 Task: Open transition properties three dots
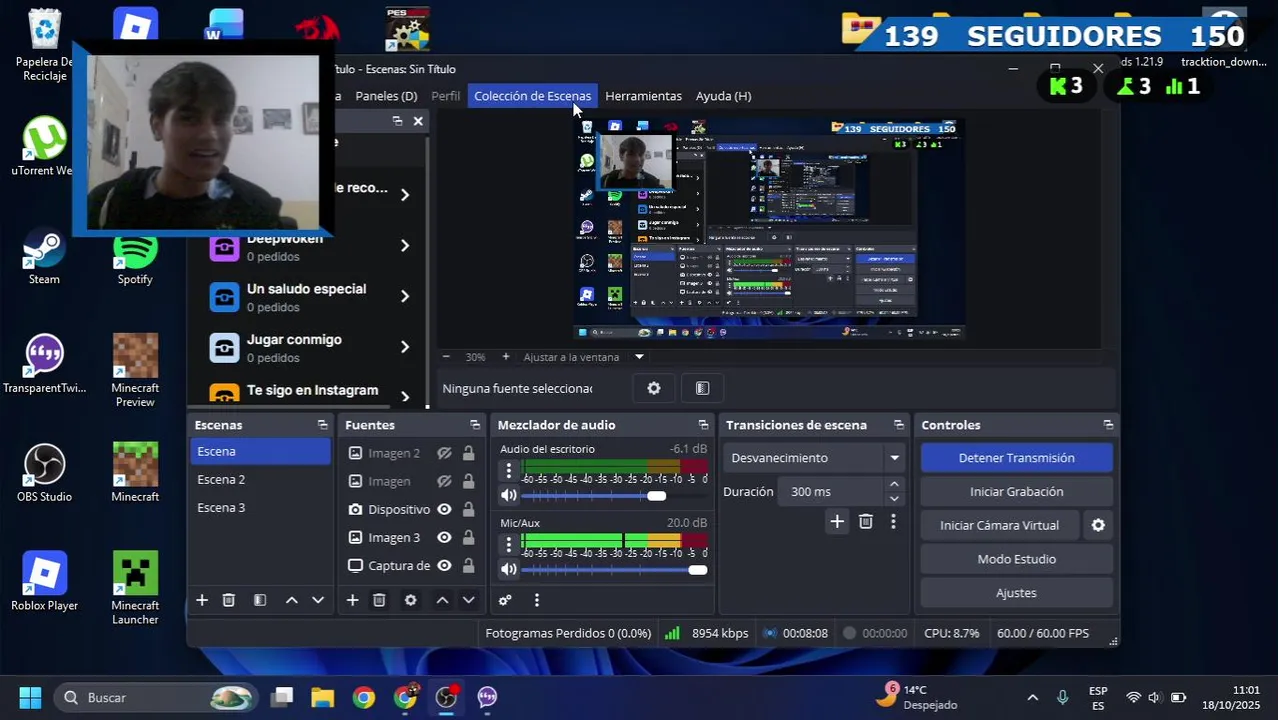[x=893, y=521]
